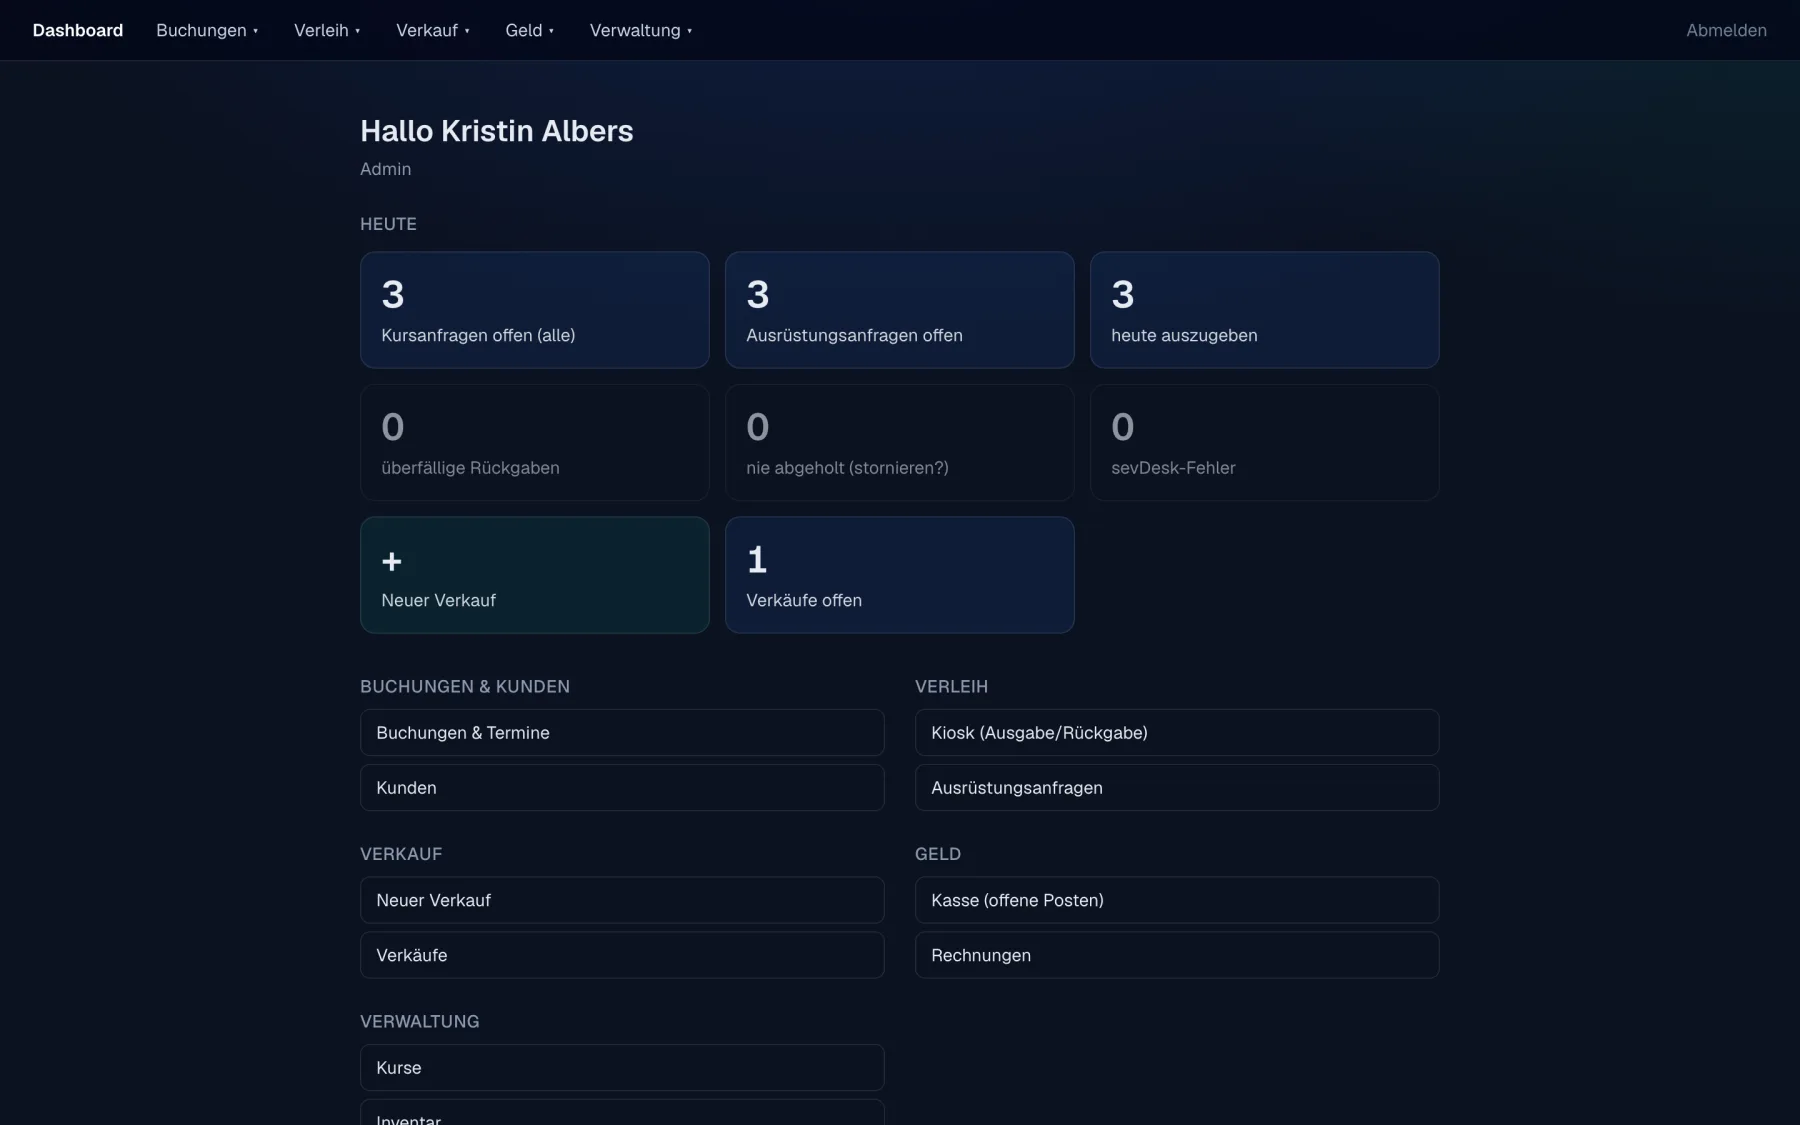Image resolution: width=1800 pixels, height=1125 pixels.
Task: Select the heute auszugeben card
Action: (1265, 310)
